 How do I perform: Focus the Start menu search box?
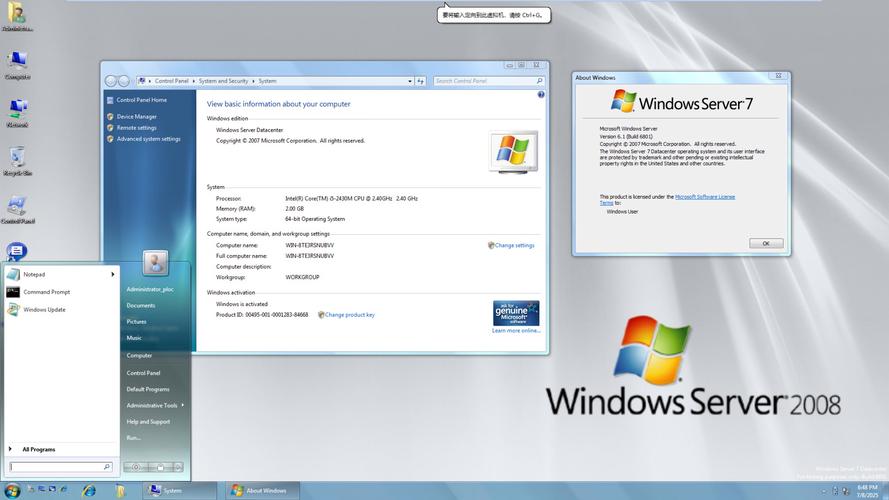click(61, 467)
